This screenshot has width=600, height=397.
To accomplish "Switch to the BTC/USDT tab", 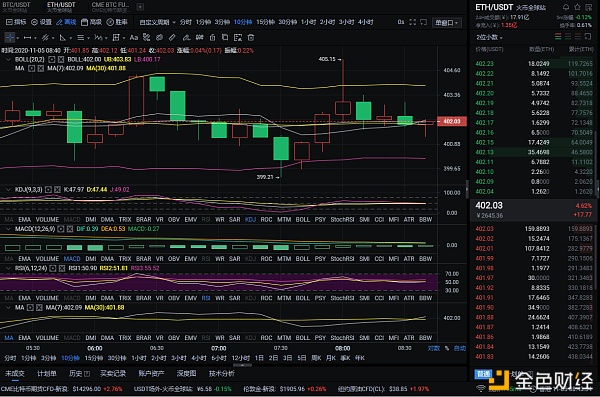I will pyautogui.click(x=16, y=7).
